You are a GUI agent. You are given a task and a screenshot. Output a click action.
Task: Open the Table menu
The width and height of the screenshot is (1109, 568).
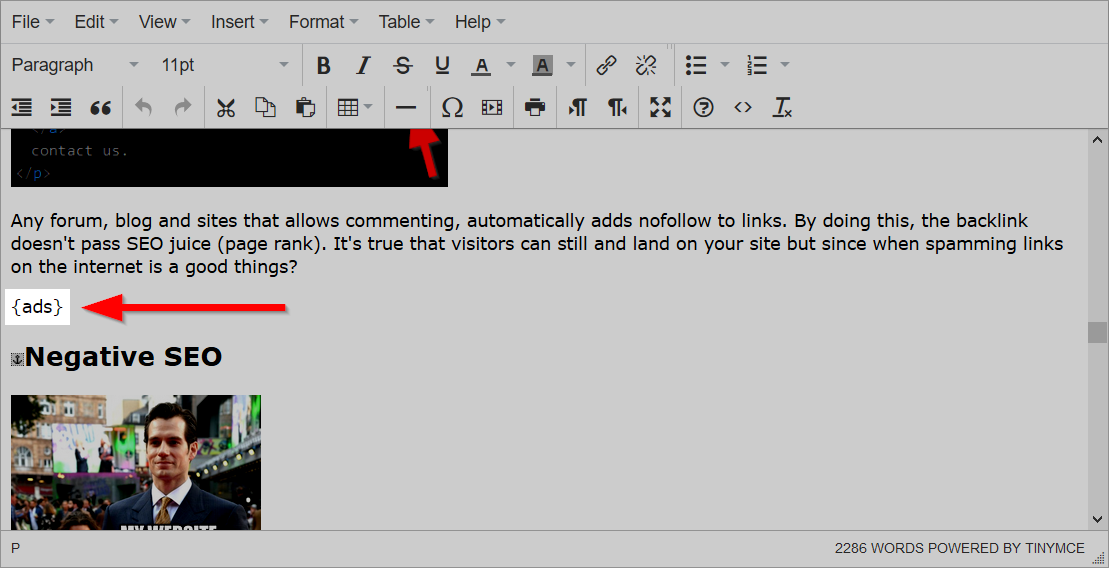406,22
